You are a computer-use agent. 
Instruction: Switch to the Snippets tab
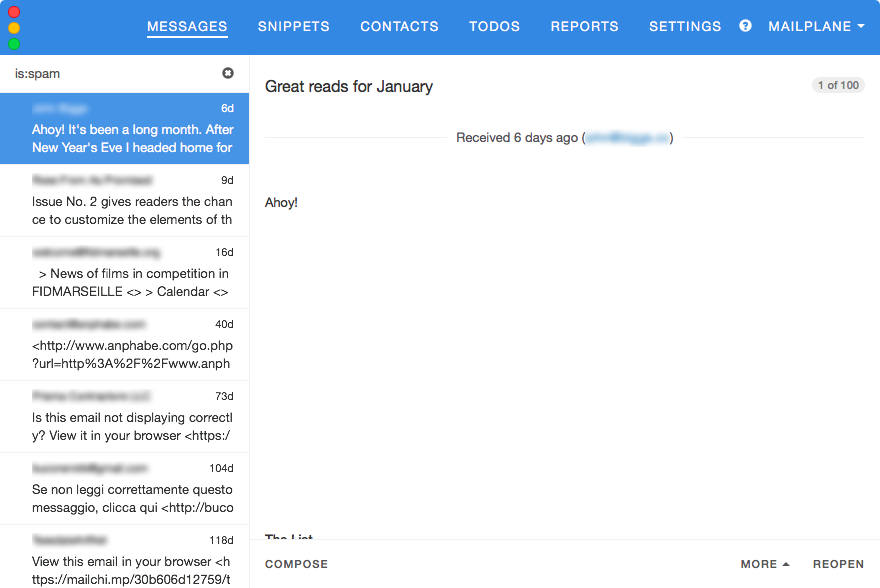[293, 26]
